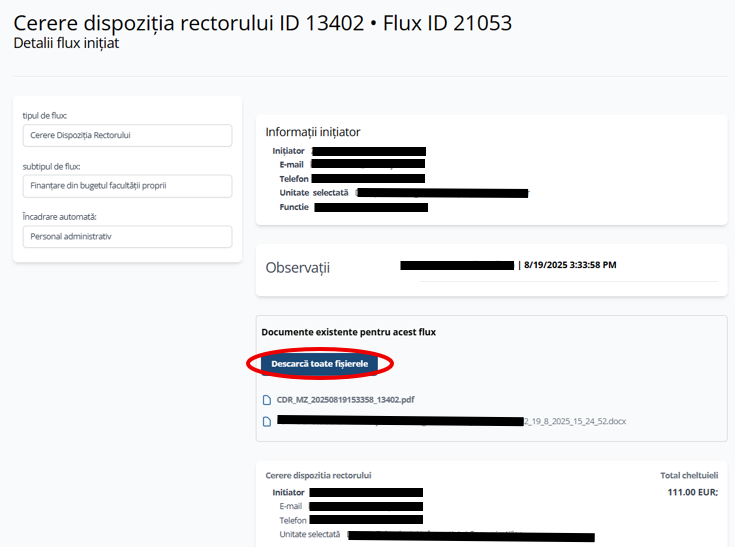Click the PDF document file icon
735x548 pixels.
(267, 400)
